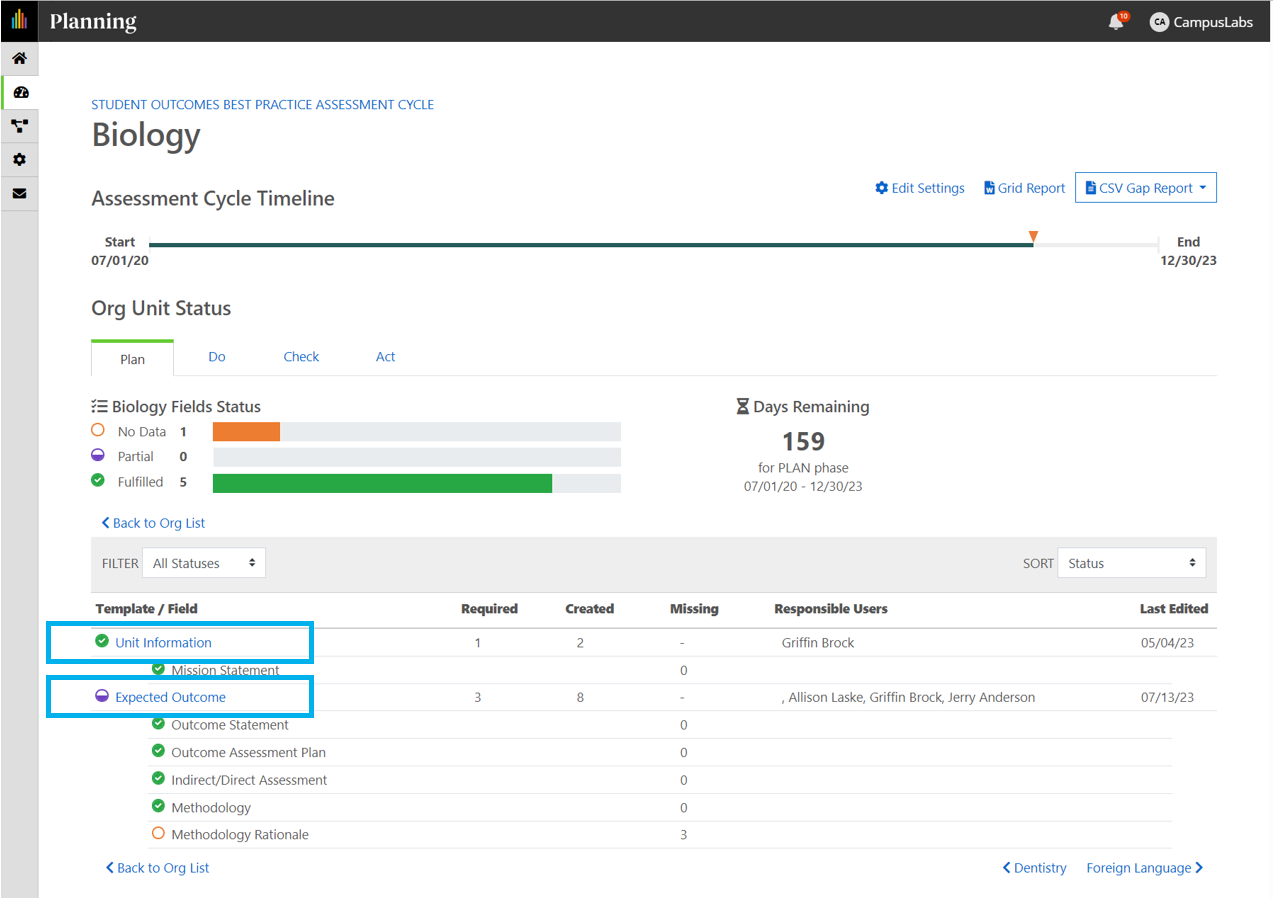The width and height of the screenshot is (1274, 898).
Task: Click the Outcome Assessment Plan field row
Action: (661, 752)
